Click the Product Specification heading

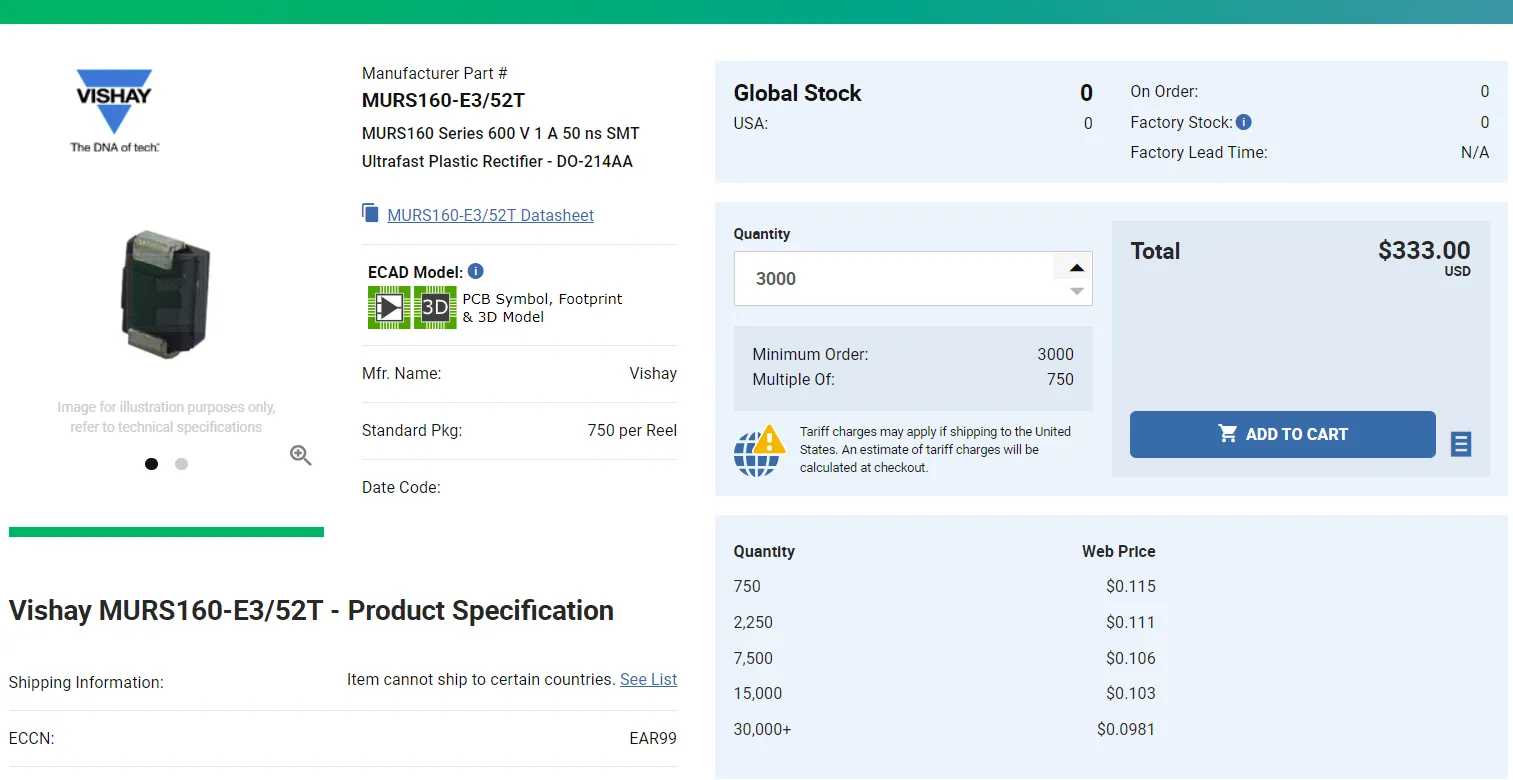coord(311,610)
